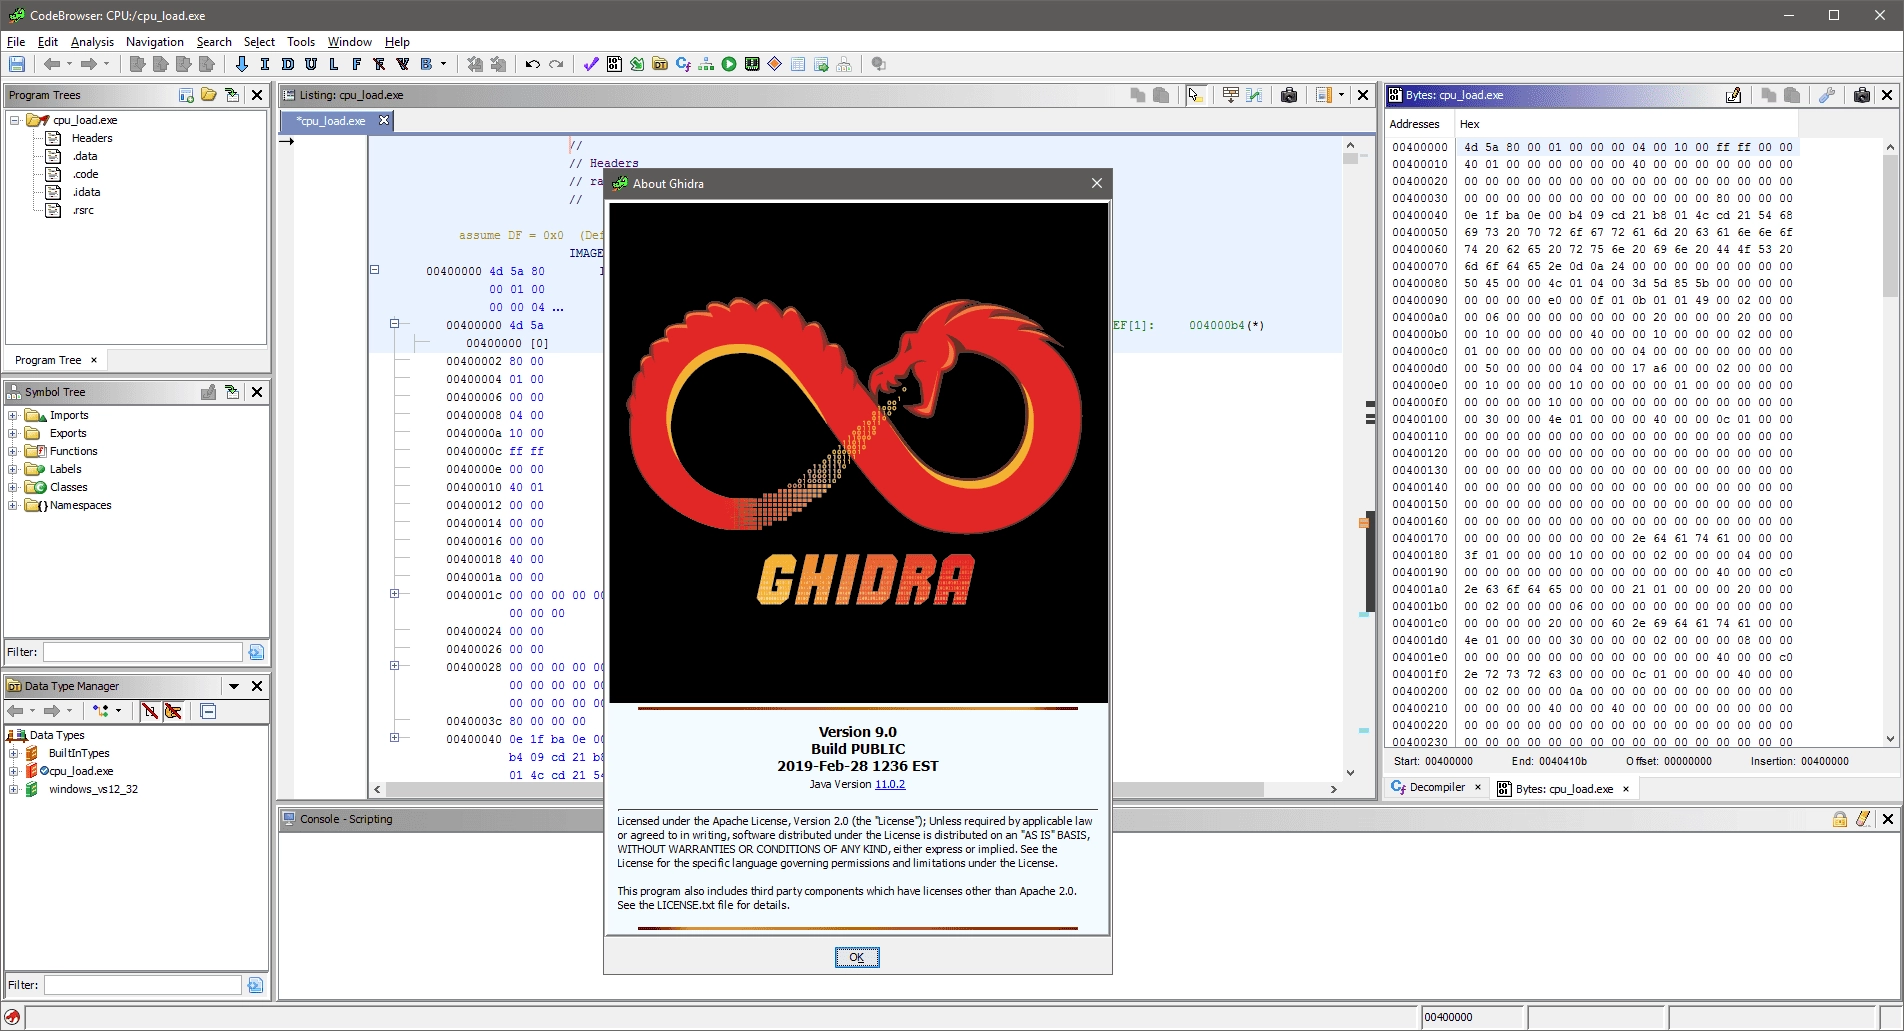Viewport: 1904px width, 1031px height.
Task: Click the Ghidra dragon icon in status bar
Action: [x=12, y=1017]
